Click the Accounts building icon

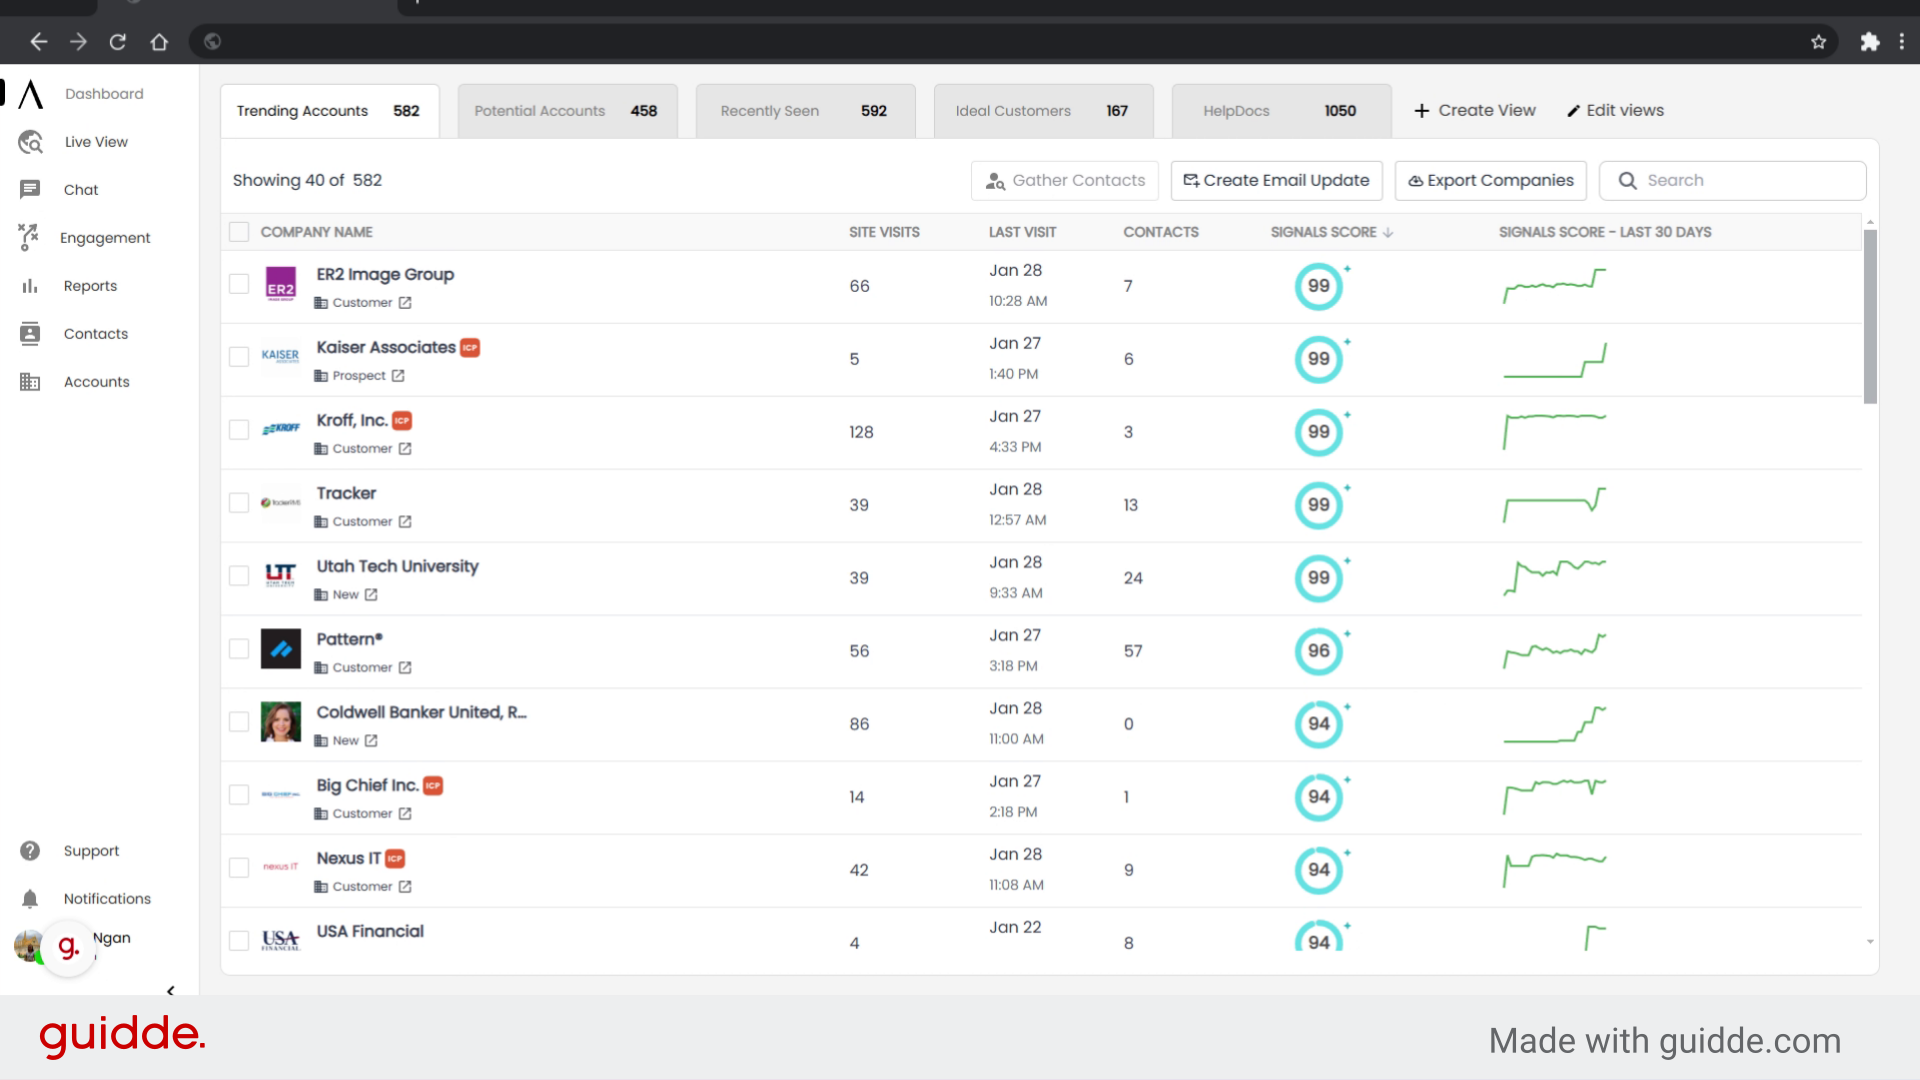tap(30, 382)
